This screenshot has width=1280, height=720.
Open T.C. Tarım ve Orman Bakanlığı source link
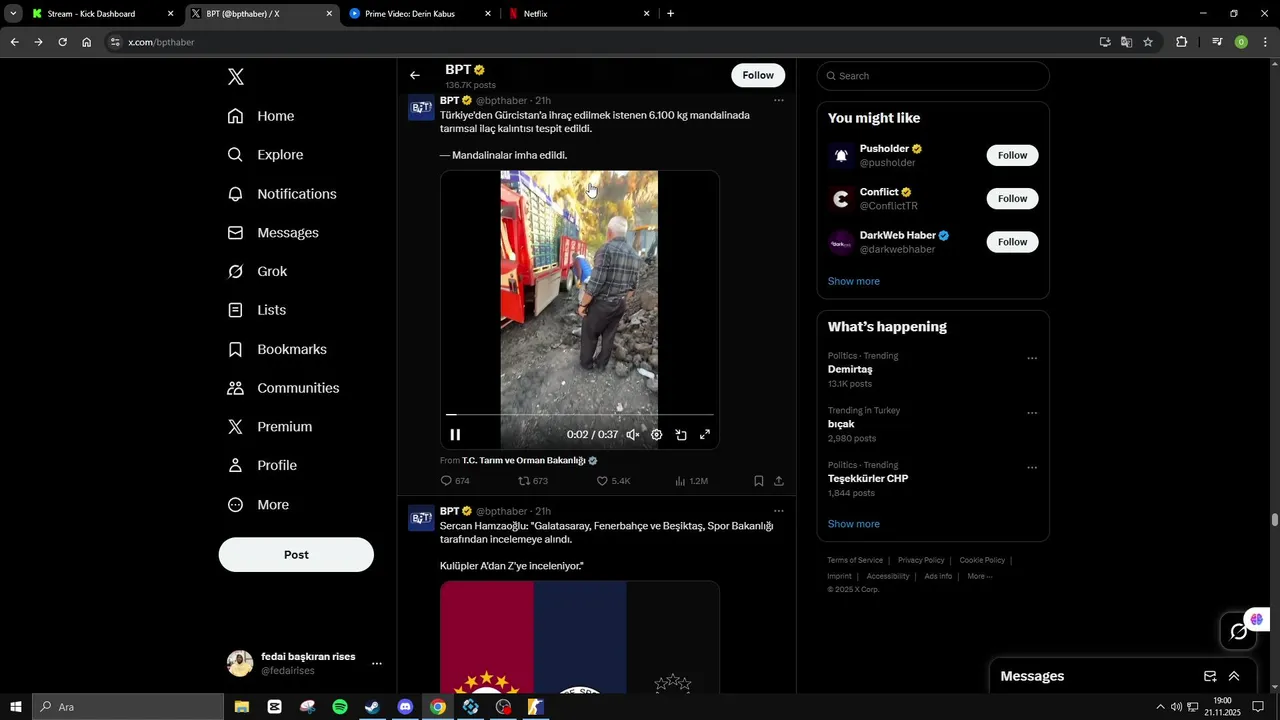524,461
